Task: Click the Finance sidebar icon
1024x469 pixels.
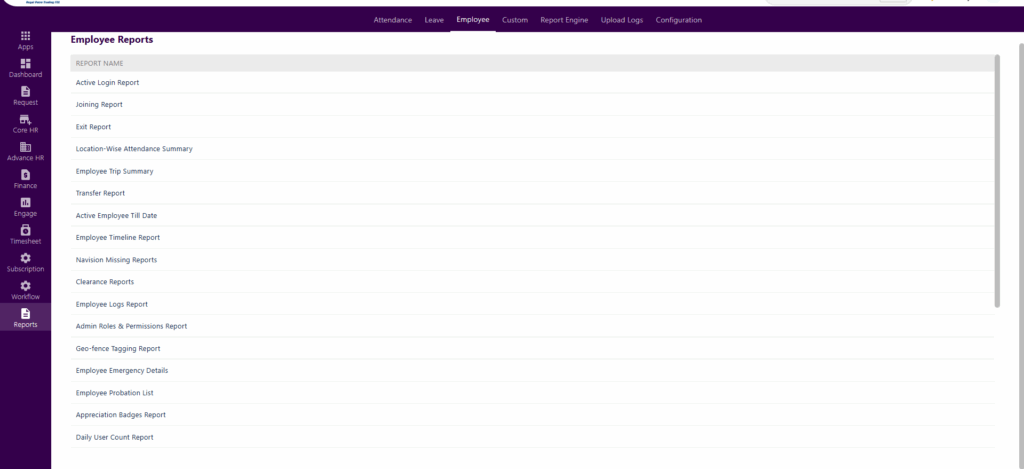Action: [25, 175]
